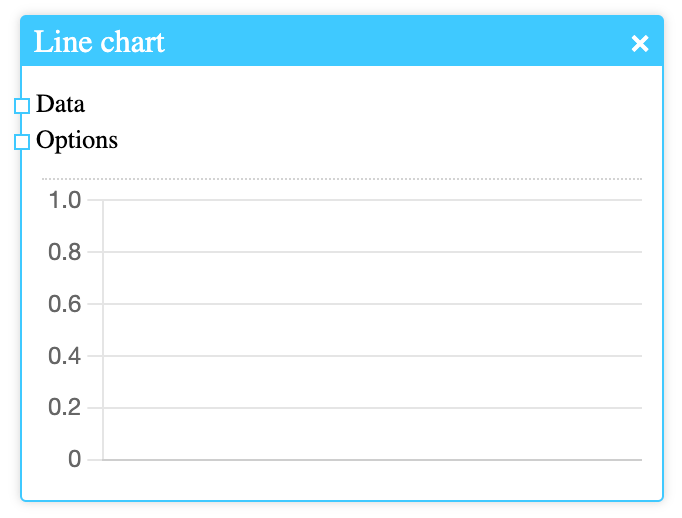This screenshot has height=518, width=682.
Task: Click the 0 y-axis tick label
Action: tap(74, 460)
